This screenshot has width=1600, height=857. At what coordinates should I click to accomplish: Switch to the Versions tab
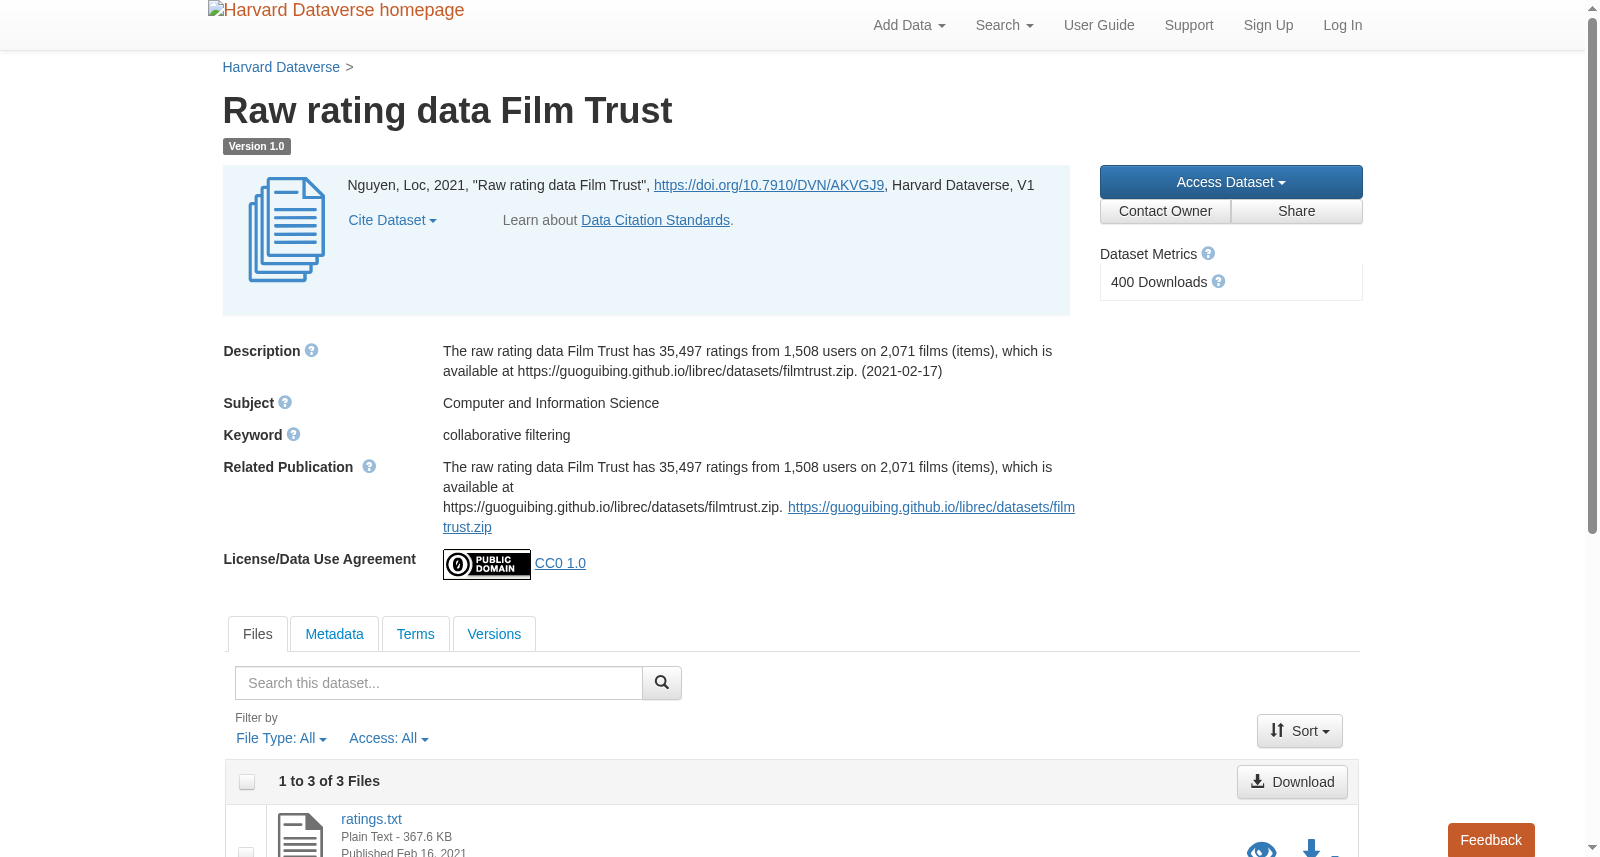[494, 634]
